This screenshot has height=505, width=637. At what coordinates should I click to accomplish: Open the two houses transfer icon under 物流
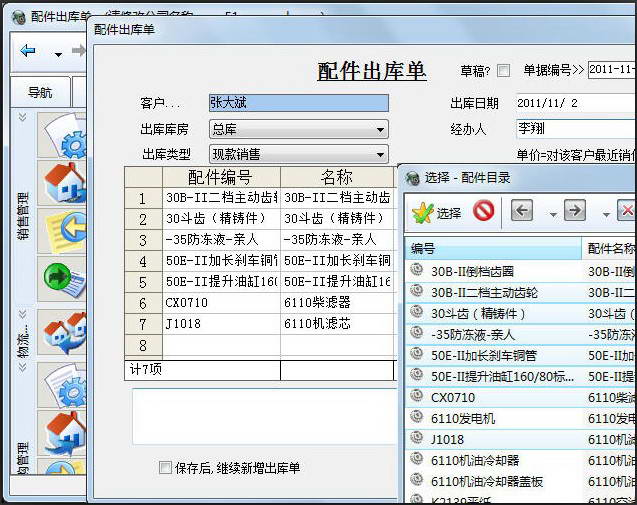pyautogui.click(x=62, y=332)
